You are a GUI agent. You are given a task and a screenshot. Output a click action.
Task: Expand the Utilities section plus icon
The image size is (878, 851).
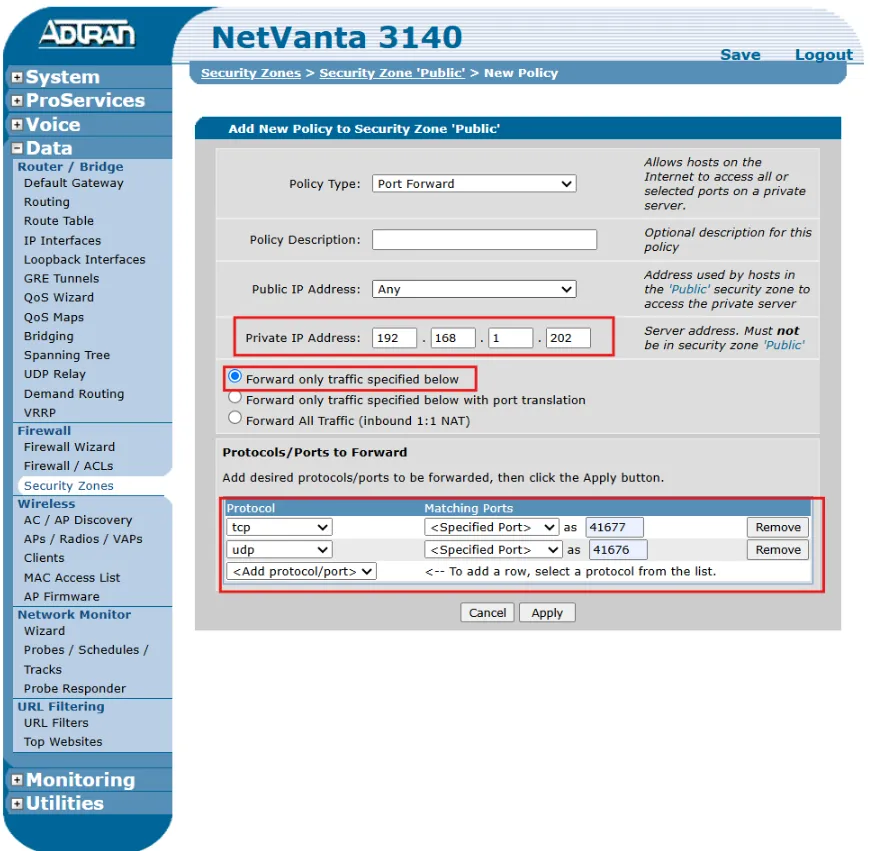[17, 804]
